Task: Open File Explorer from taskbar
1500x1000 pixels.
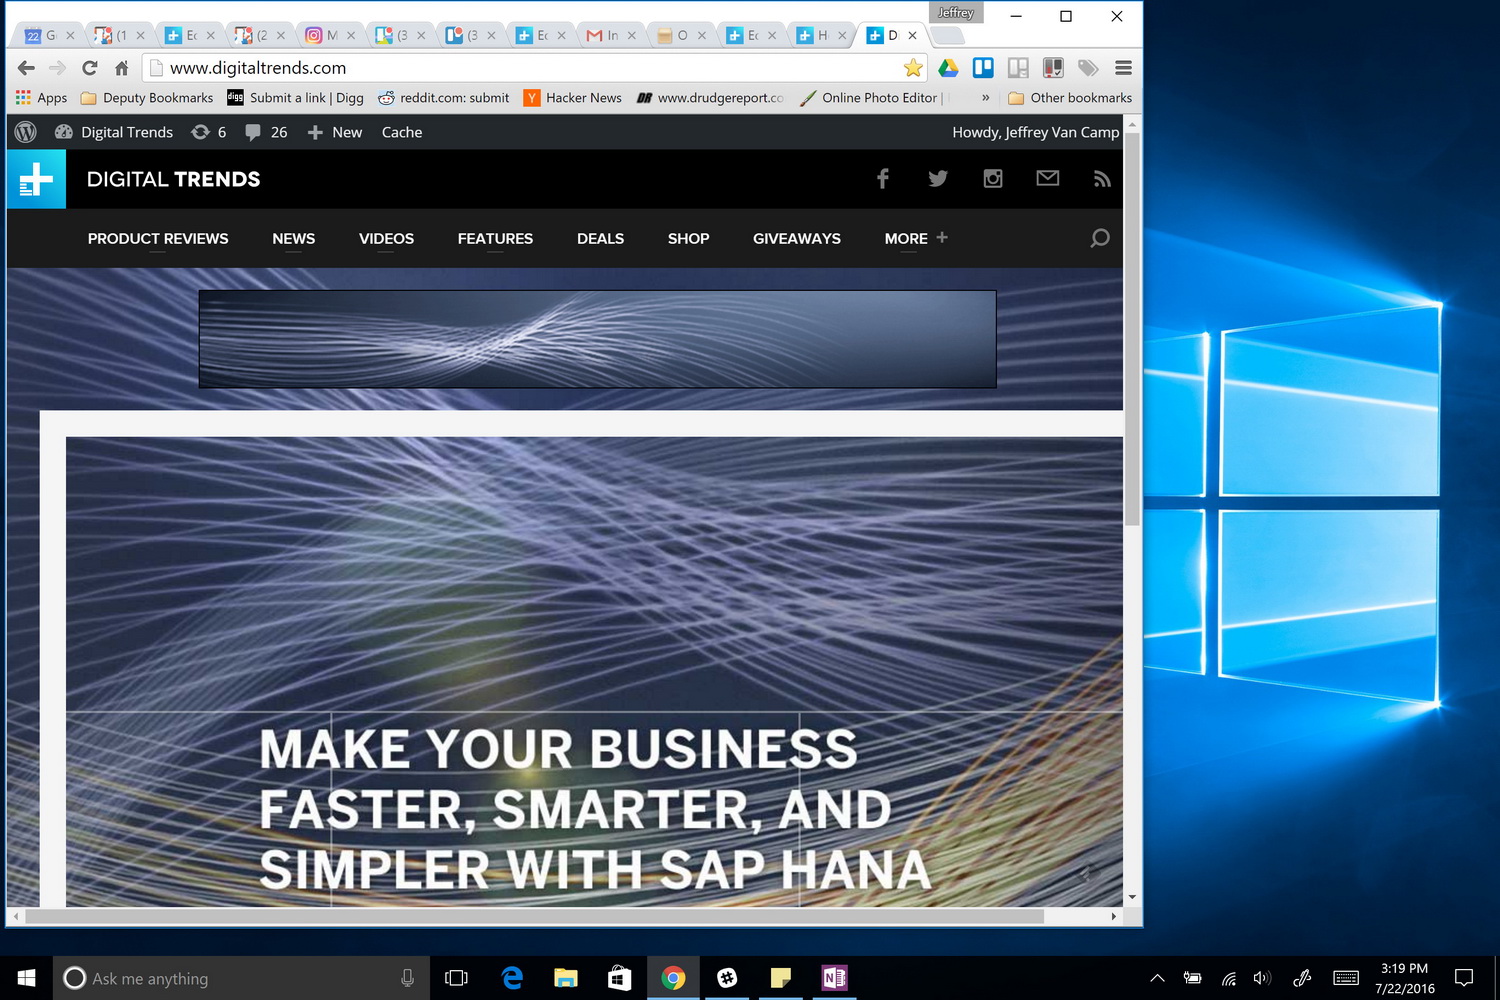Action: (565, 978)
